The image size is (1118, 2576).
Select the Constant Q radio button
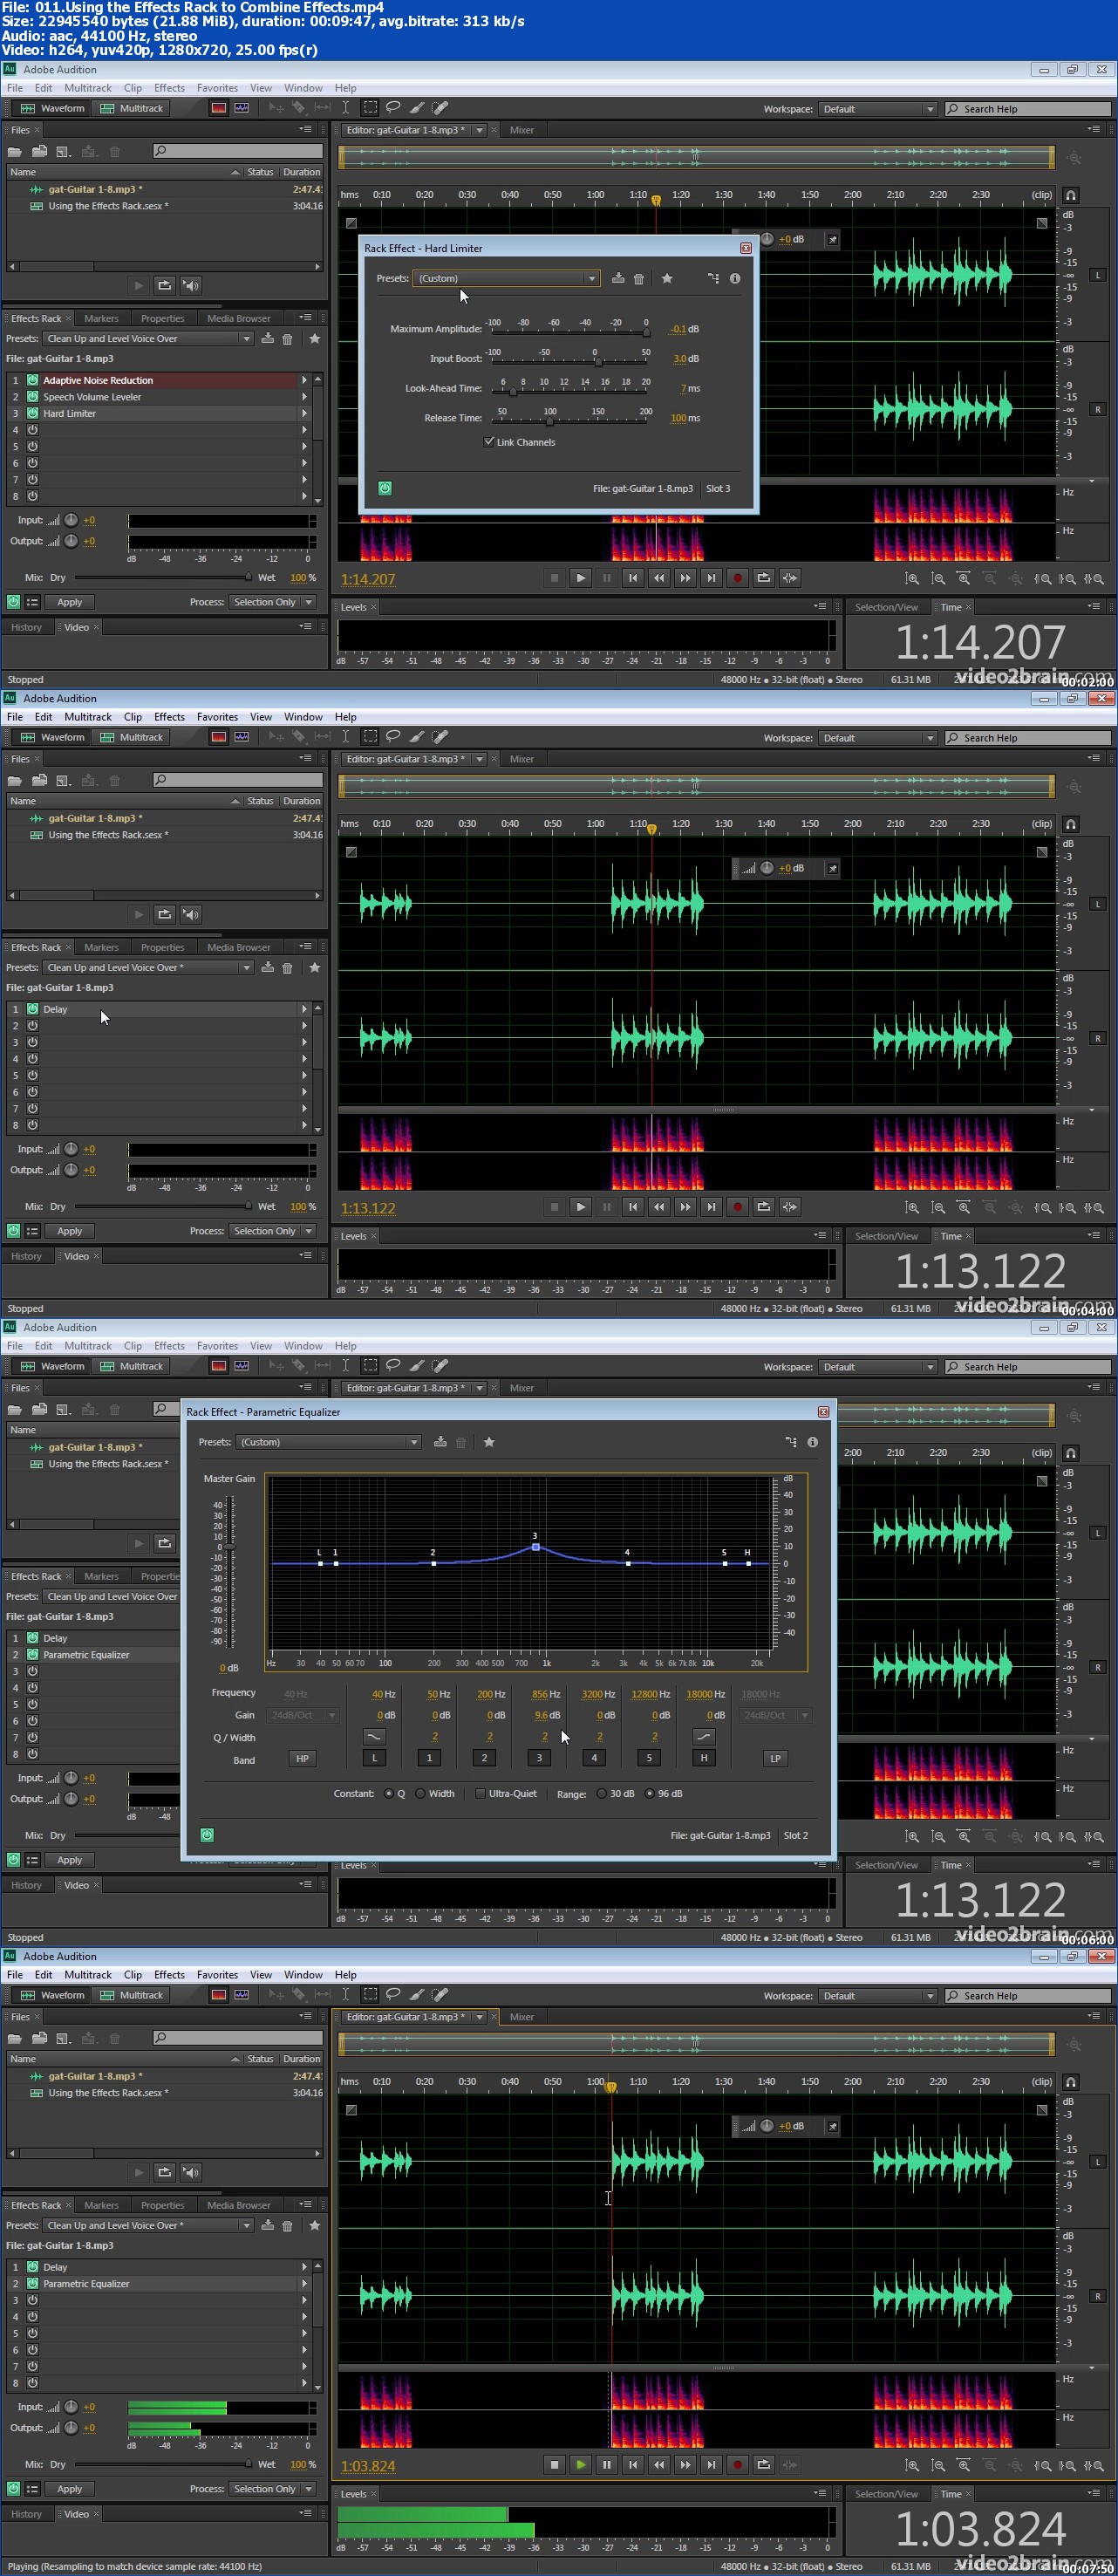point(389,1793)
